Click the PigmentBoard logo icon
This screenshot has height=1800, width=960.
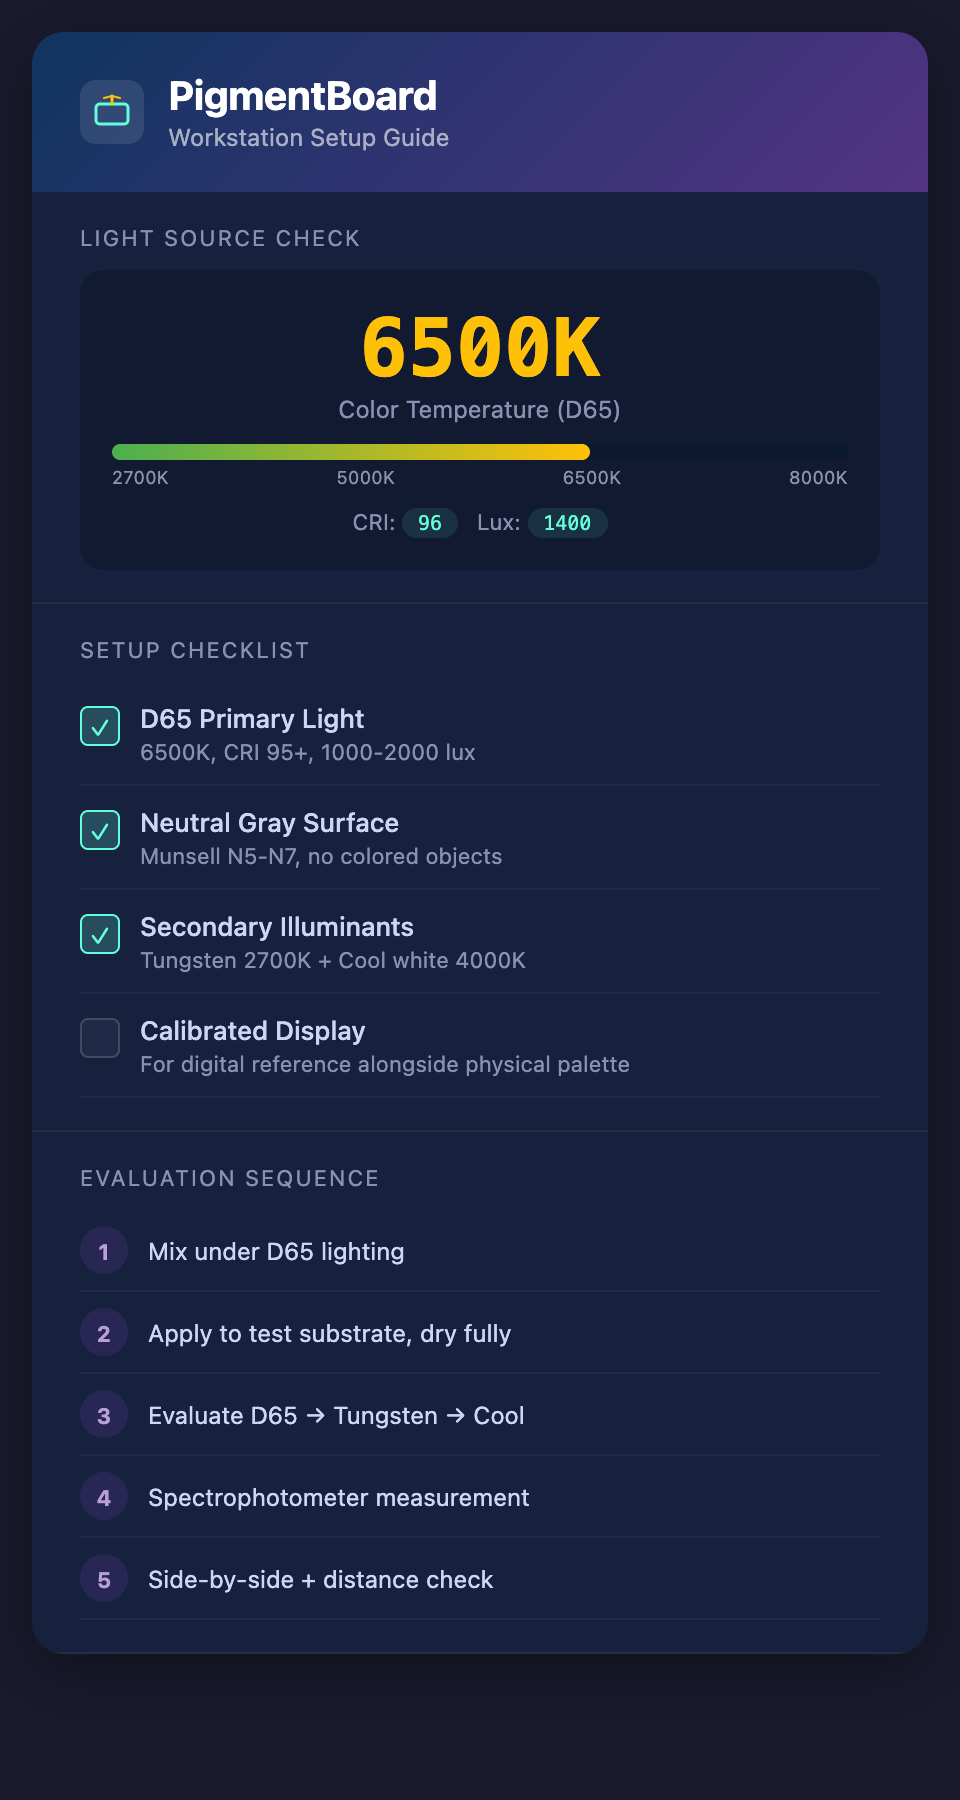pos(112,112)
